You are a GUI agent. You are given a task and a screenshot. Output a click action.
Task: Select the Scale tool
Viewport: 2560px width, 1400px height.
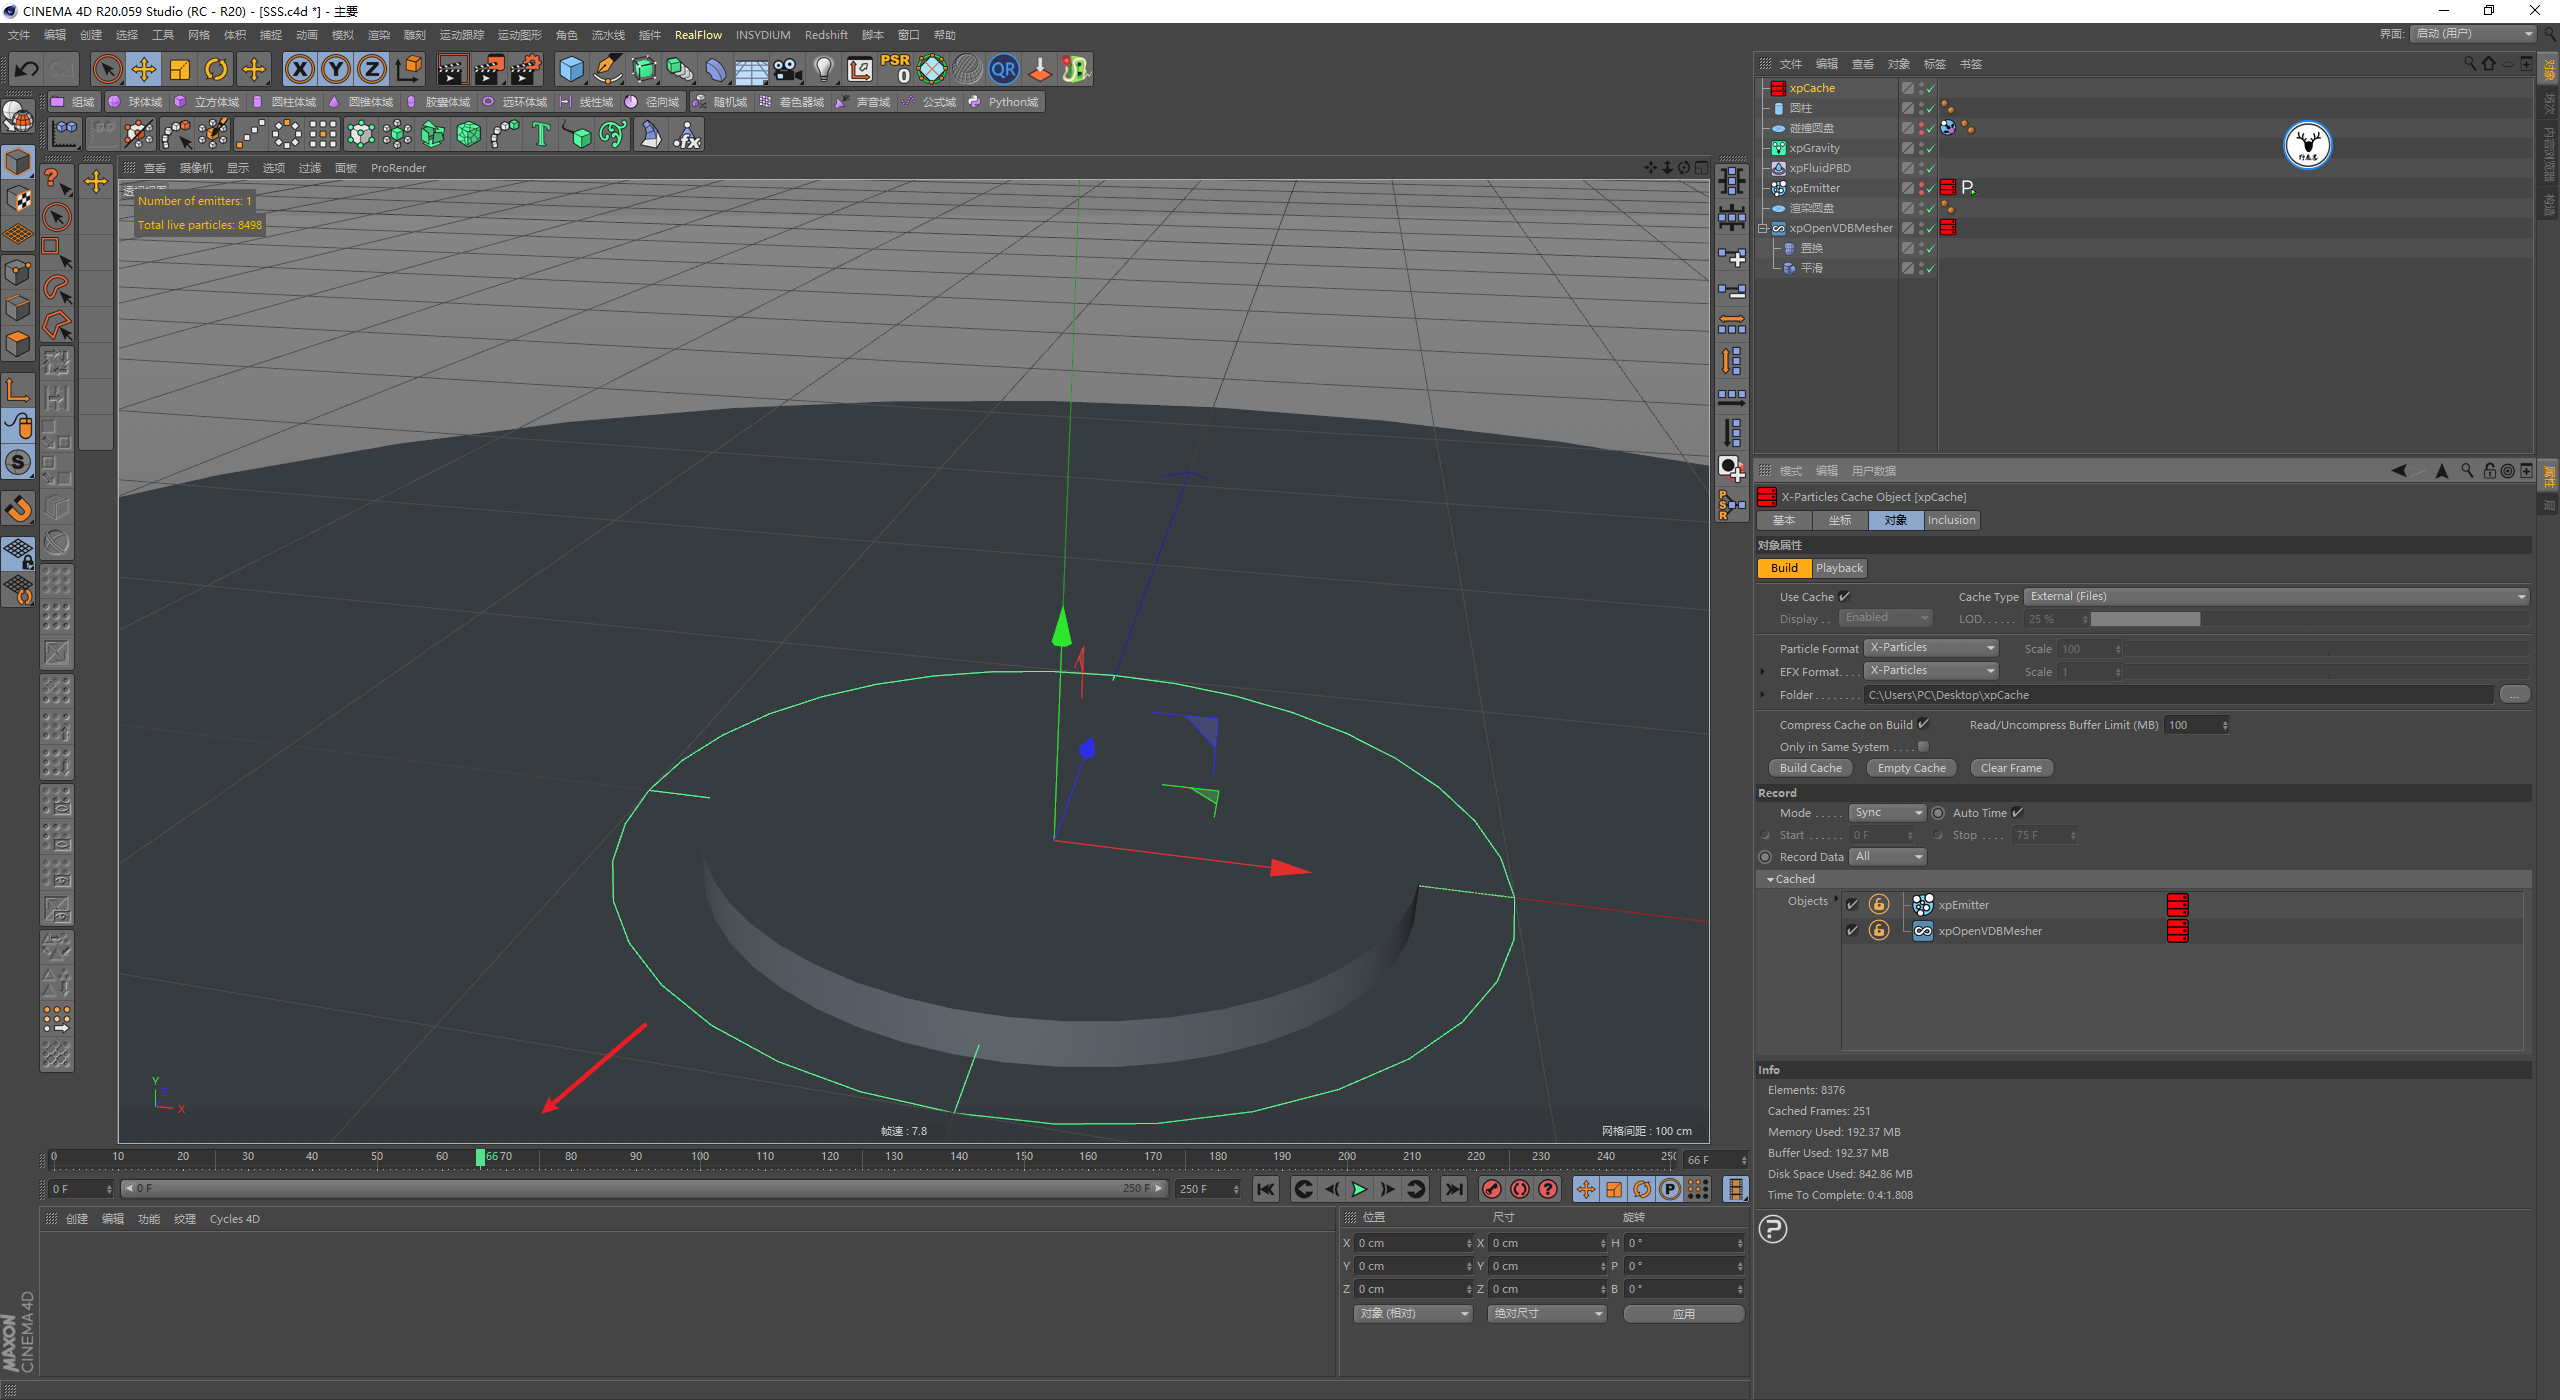[x=180, y=69]
